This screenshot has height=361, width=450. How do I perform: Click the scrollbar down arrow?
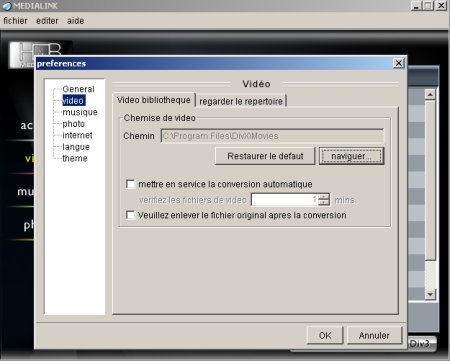coord(430,294)
